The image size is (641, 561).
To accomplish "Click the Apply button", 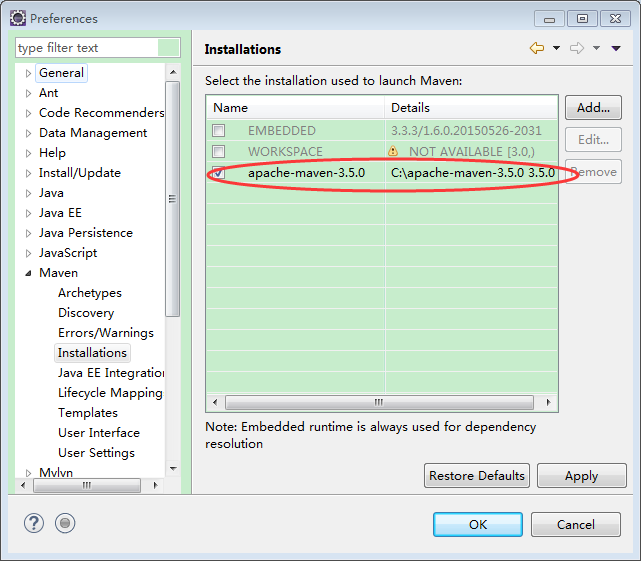I will point(581,476).
